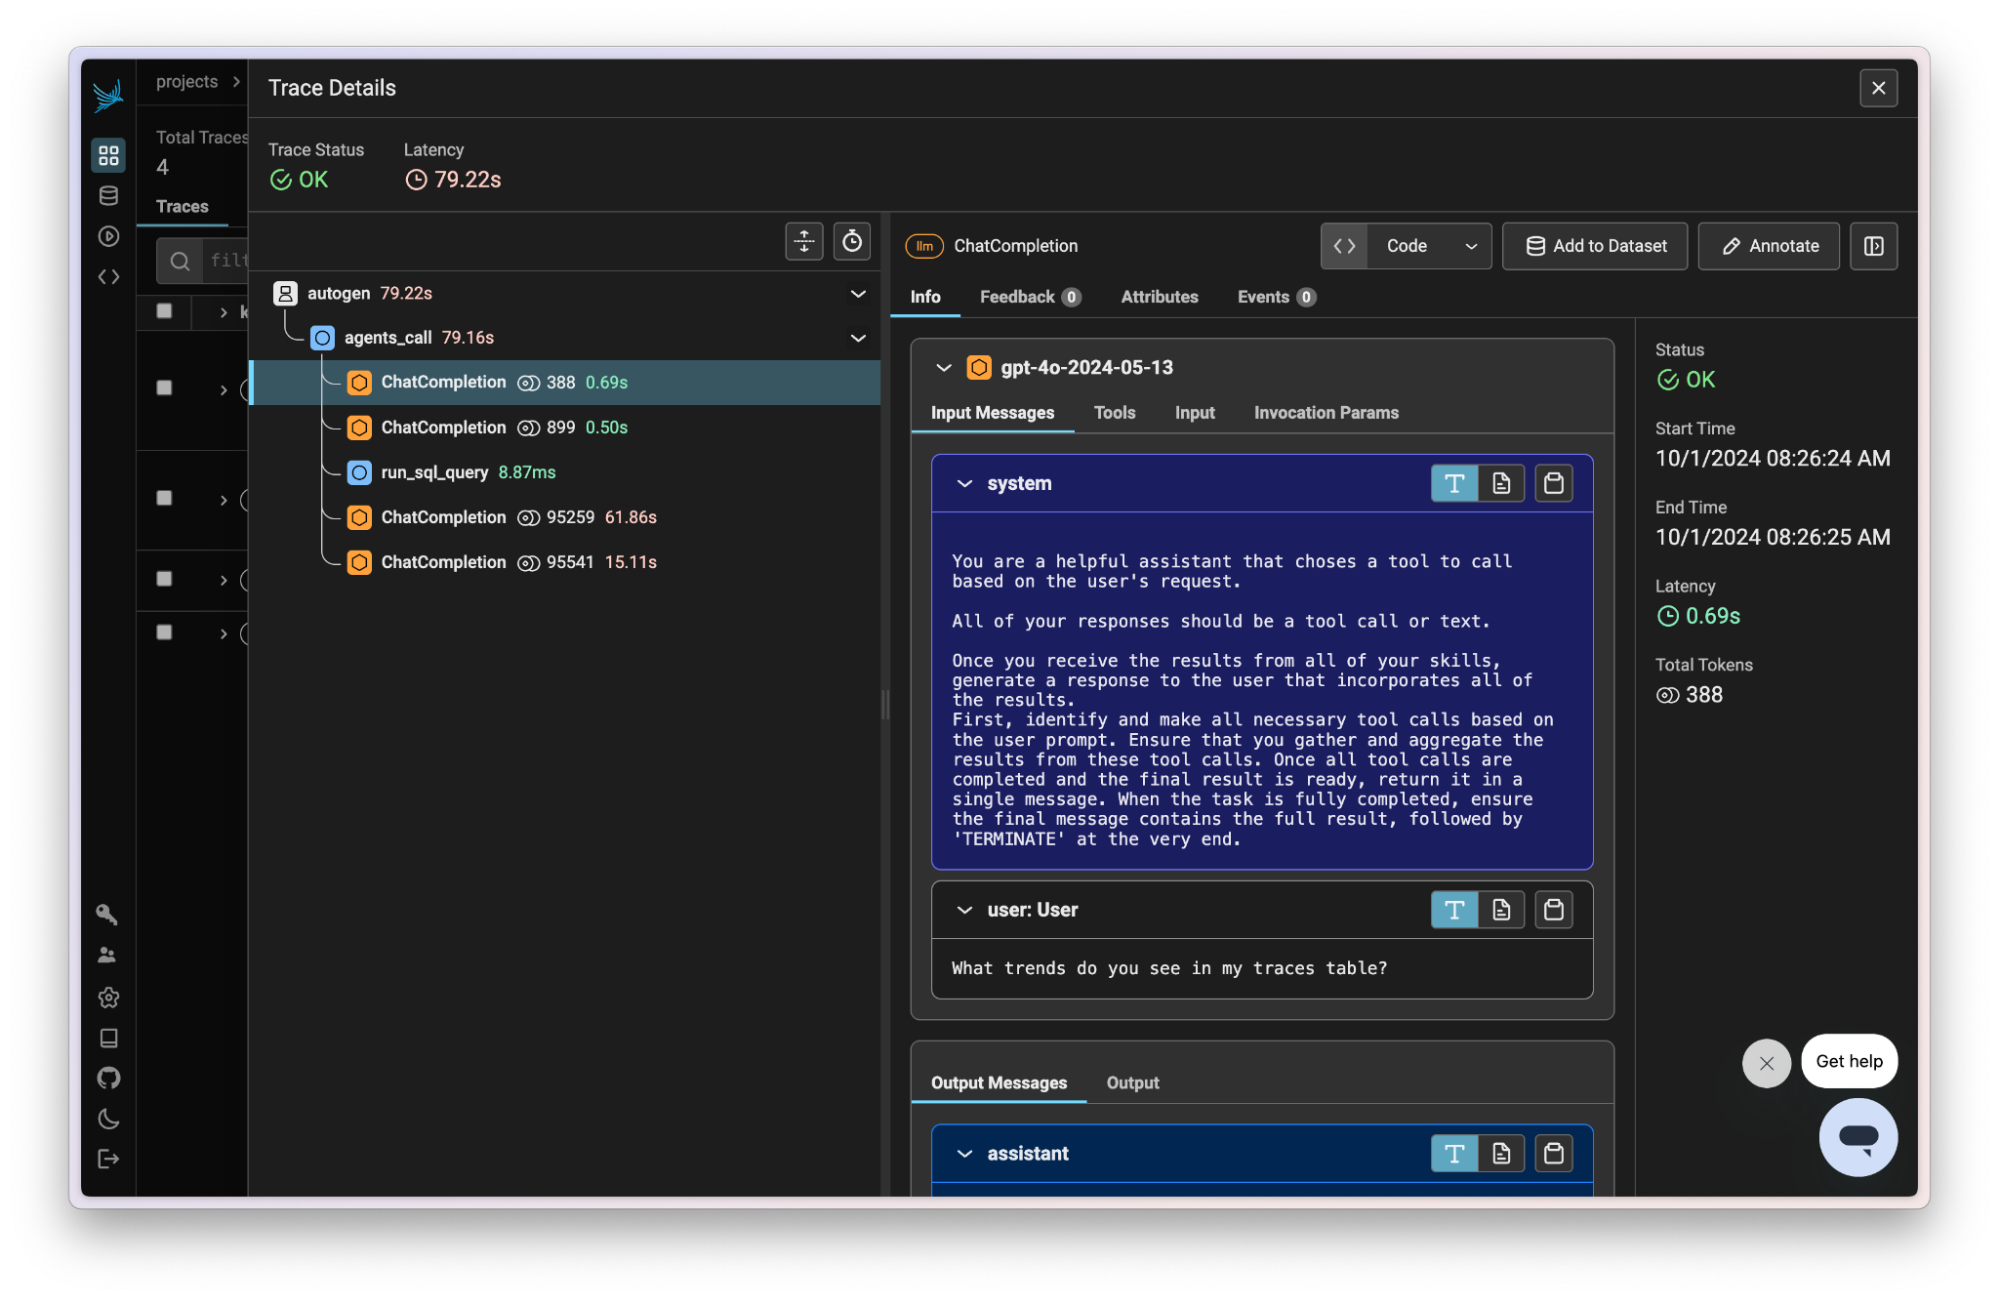Select the run_sql_query span
The image size is (1999, 1301).
(434, 472)
